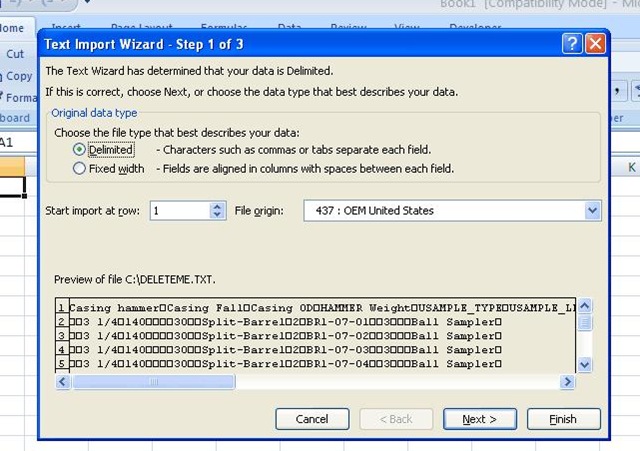Close the Text Import Wizard dialog
This screenshot has width=640, height=451.
(x=596, y=43)
